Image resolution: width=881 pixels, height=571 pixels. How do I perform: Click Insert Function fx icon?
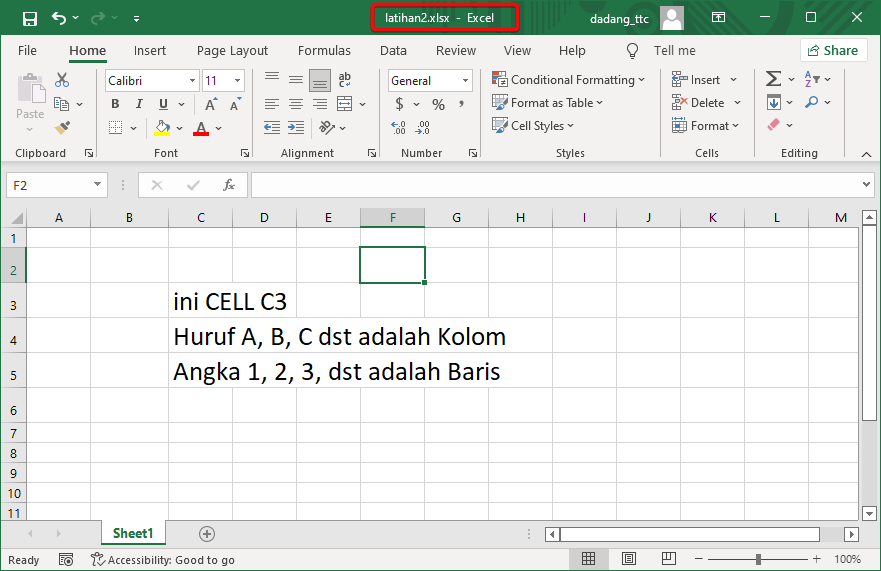click(229, 185)
